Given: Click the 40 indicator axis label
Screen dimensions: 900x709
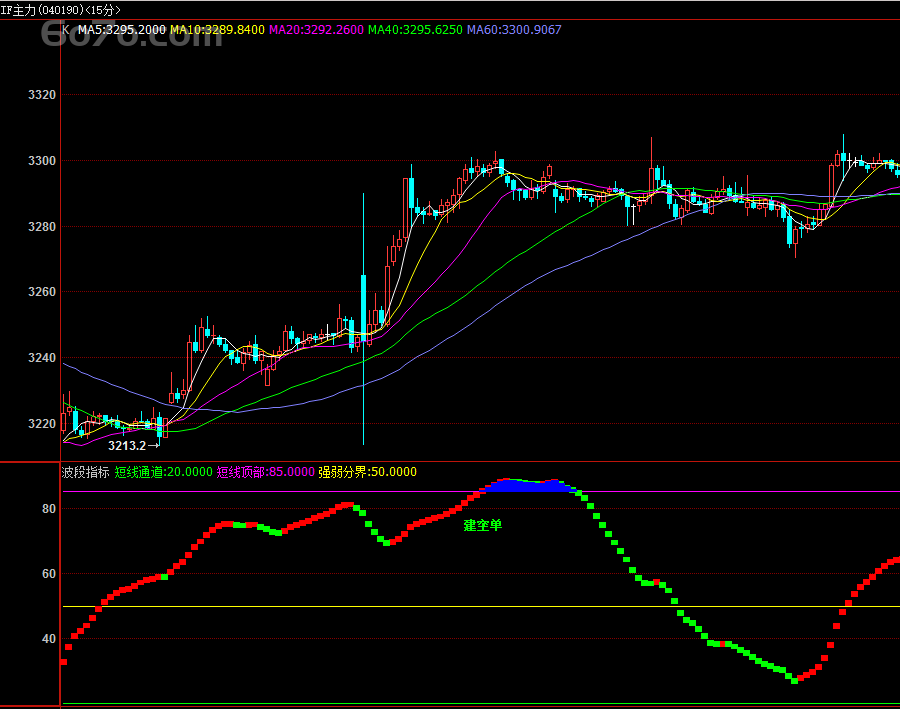Looking at the screenshot, I should pos(49,638).
